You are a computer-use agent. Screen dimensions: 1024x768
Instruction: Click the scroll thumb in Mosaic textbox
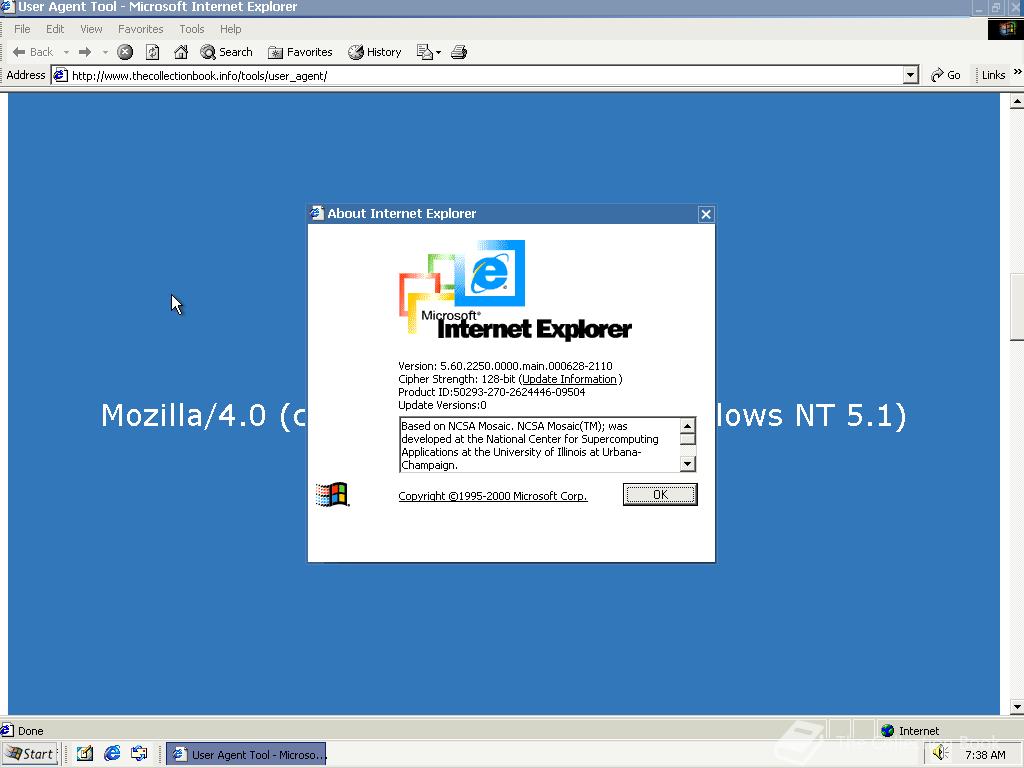pyautogui.click(x=687, y=440)
